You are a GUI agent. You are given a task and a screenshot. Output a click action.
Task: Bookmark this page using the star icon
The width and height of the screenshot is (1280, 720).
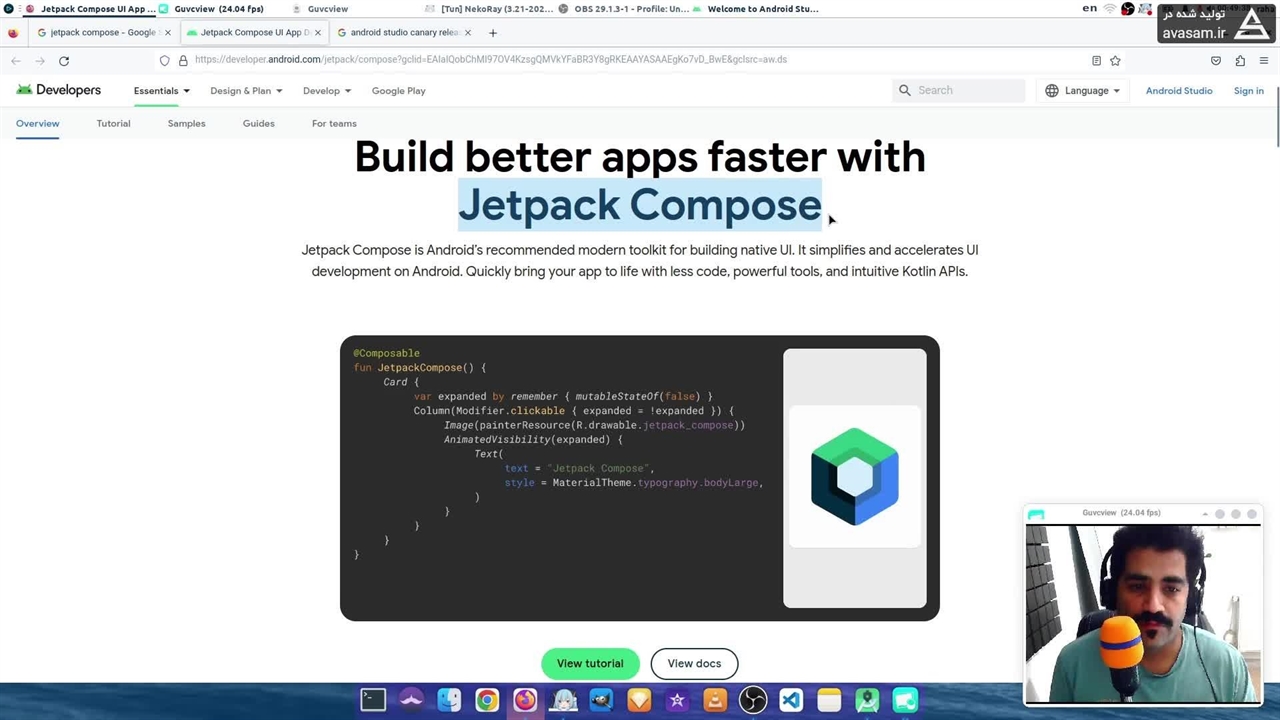click(x=1115, y=60)
